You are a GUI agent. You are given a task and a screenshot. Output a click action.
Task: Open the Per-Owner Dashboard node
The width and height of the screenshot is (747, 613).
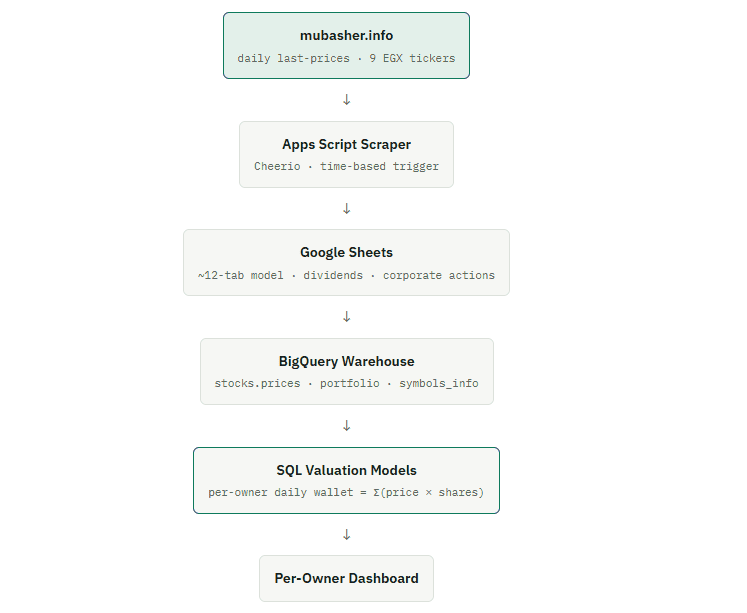[346, 578]
